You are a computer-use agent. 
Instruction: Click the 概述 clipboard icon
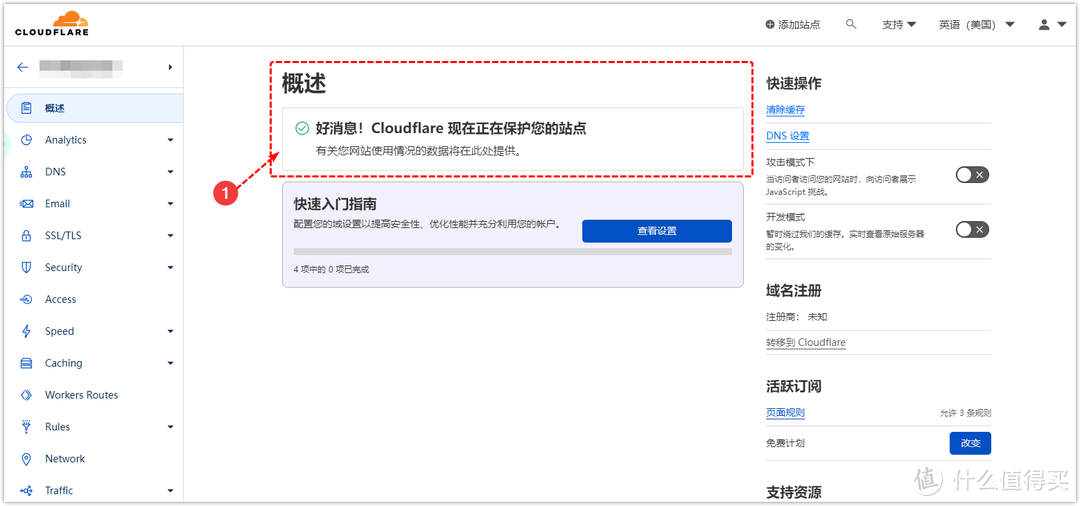[27, 108]
